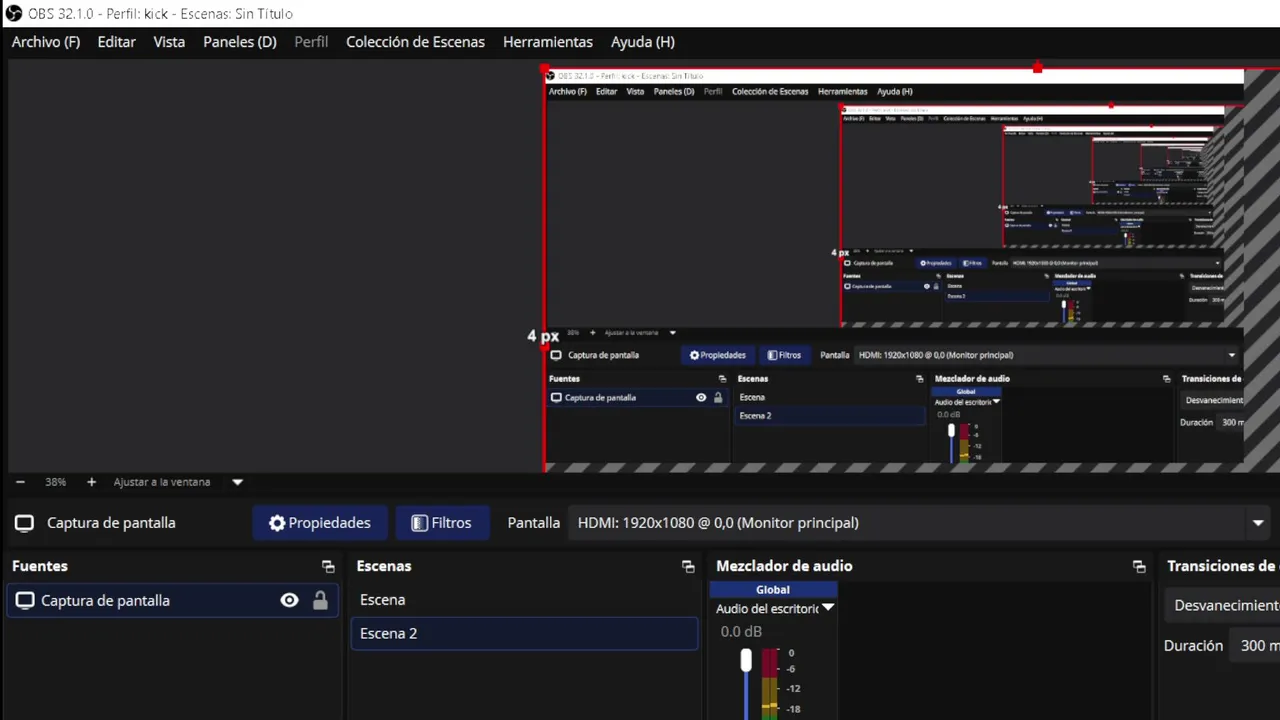Zoom out the preview with minus button
1280x720 pixels.
point(20,482)
